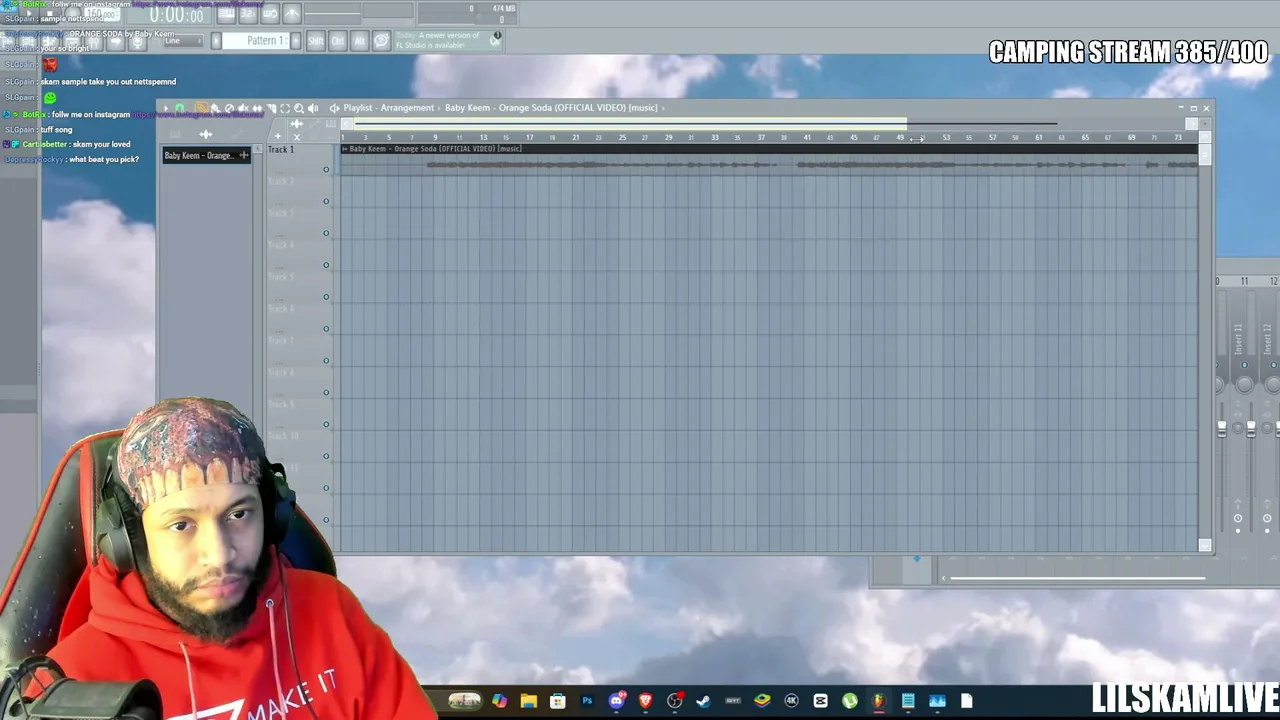Open Microsoft Store from the taskbar
Image resolution: width=1280 pixels, height=720 pixels.
point(558,701)
